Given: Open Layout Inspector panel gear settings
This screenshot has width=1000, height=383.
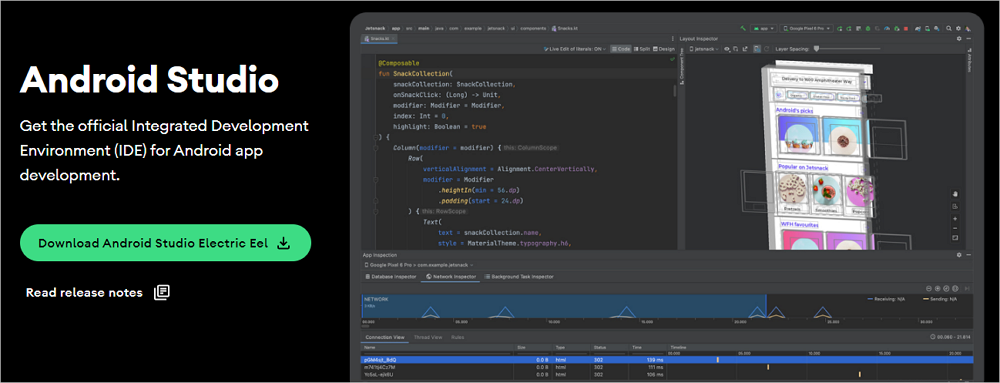Looking at the screenshot, I should point(959,39).
